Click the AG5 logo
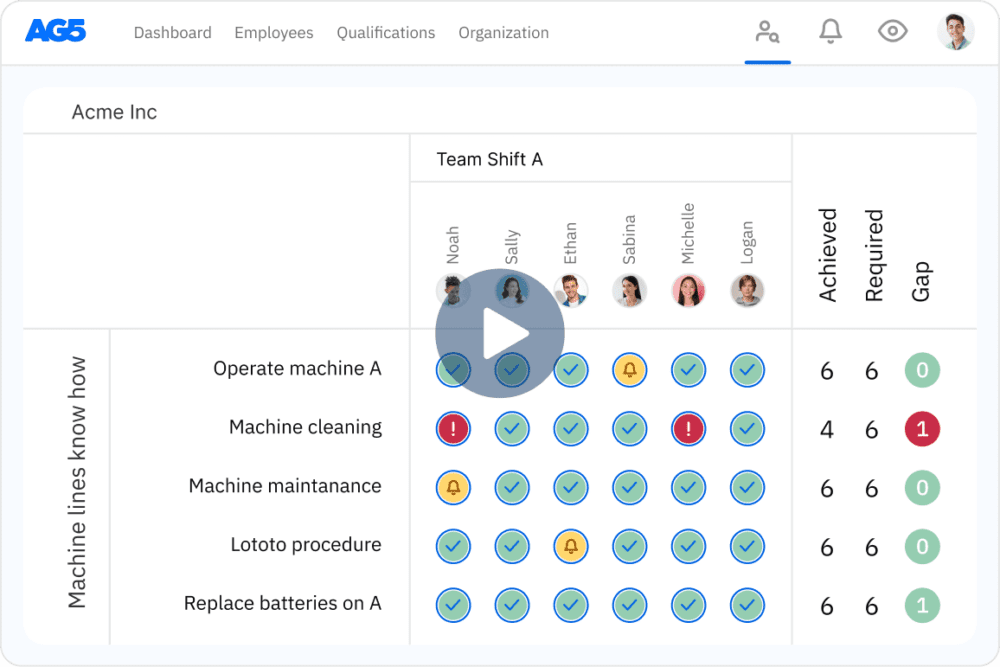The height and width of the screenshot is (667, 1000). (55, 31)
